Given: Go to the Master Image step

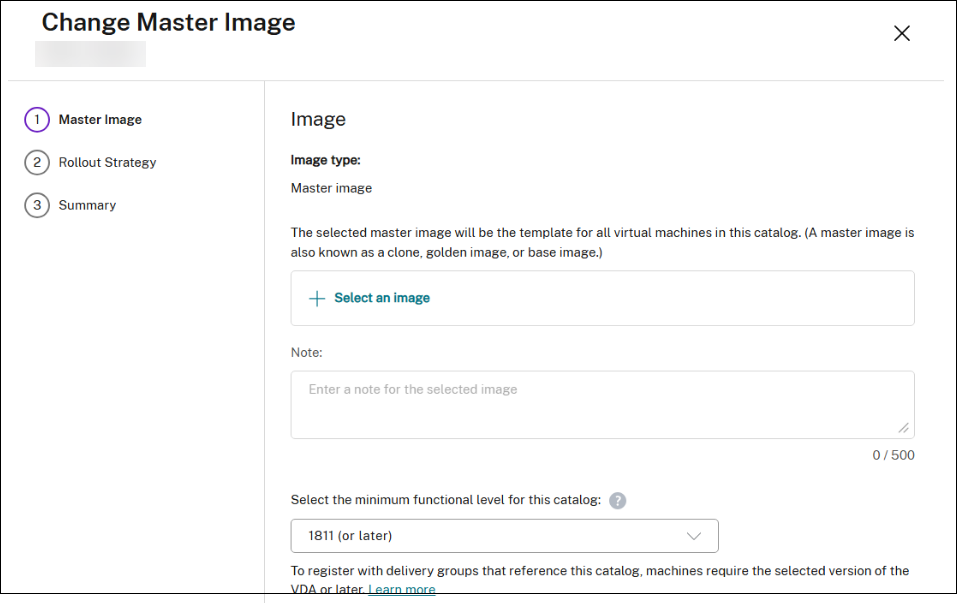Looking at the screenshot, I should (x=100, y=120).
